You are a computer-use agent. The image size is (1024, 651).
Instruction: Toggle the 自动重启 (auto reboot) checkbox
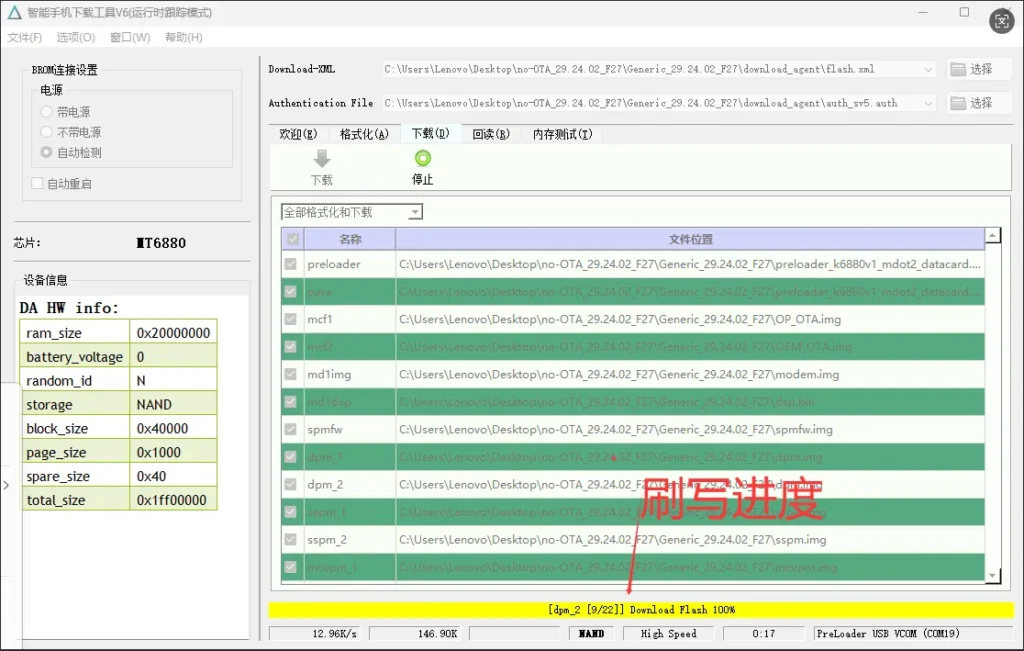coord(37,183)
